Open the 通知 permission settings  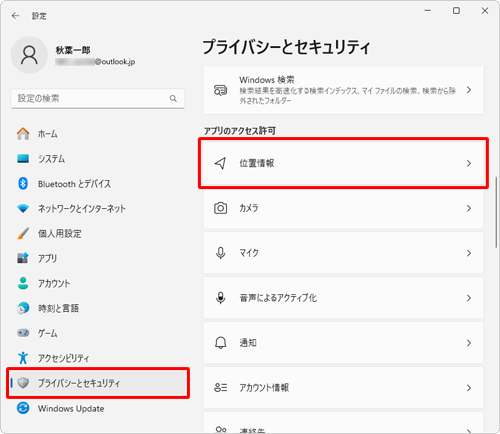(x=343, y=343)
